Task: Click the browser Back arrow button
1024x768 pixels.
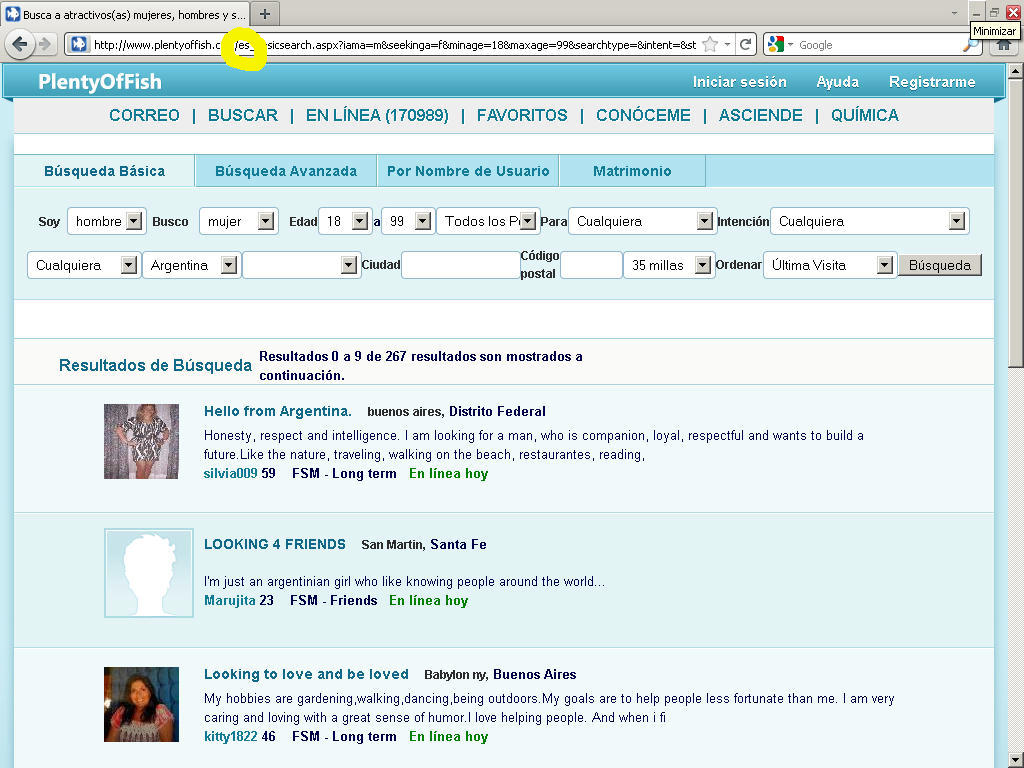Action: click(20, 44)
